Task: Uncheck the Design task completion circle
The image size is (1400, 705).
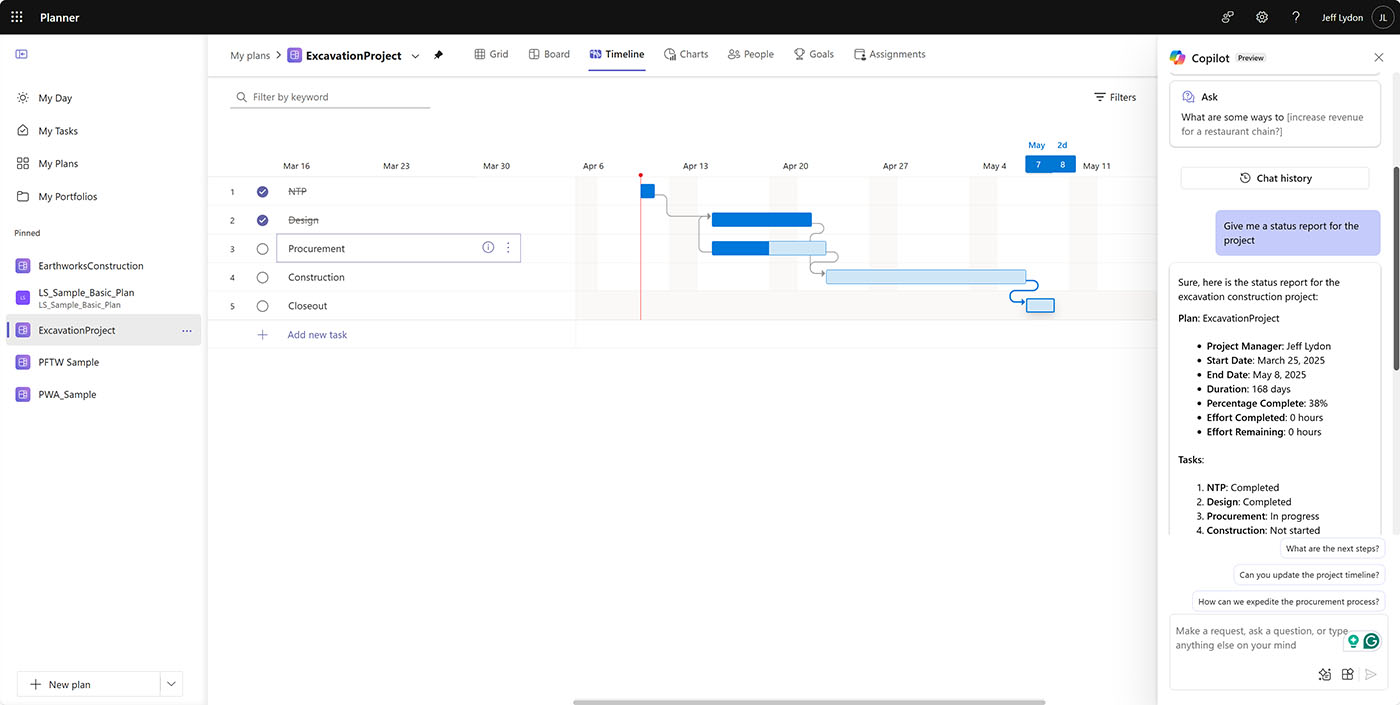Action: point(262,220)
